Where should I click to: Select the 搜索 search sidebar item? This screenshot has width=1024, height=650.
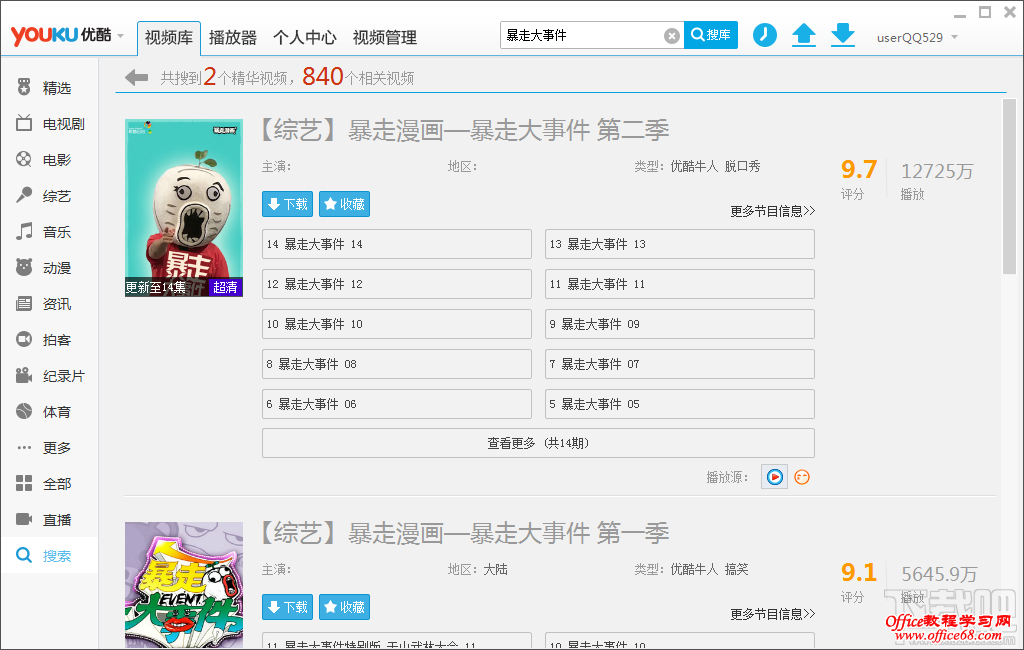(x=50, y=555)
